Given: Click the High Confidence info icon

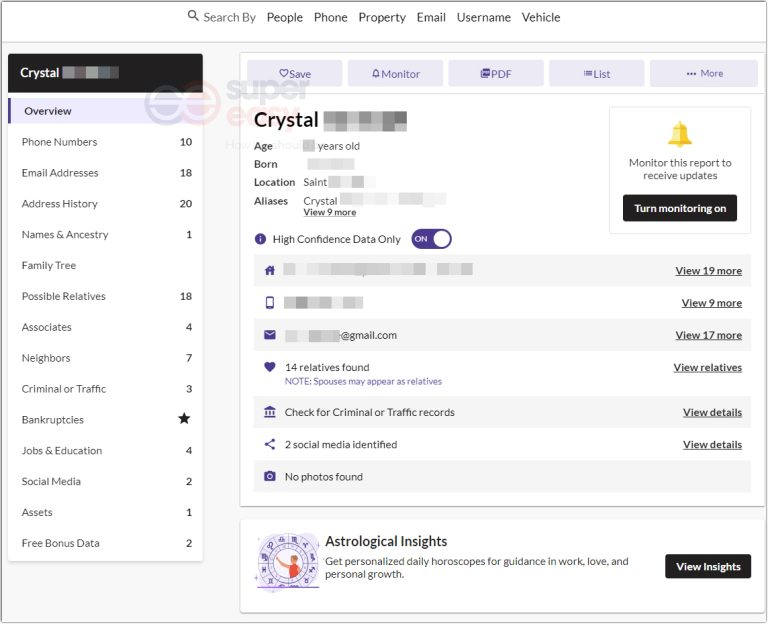Looking at the screenshot, I should [261, 239].
